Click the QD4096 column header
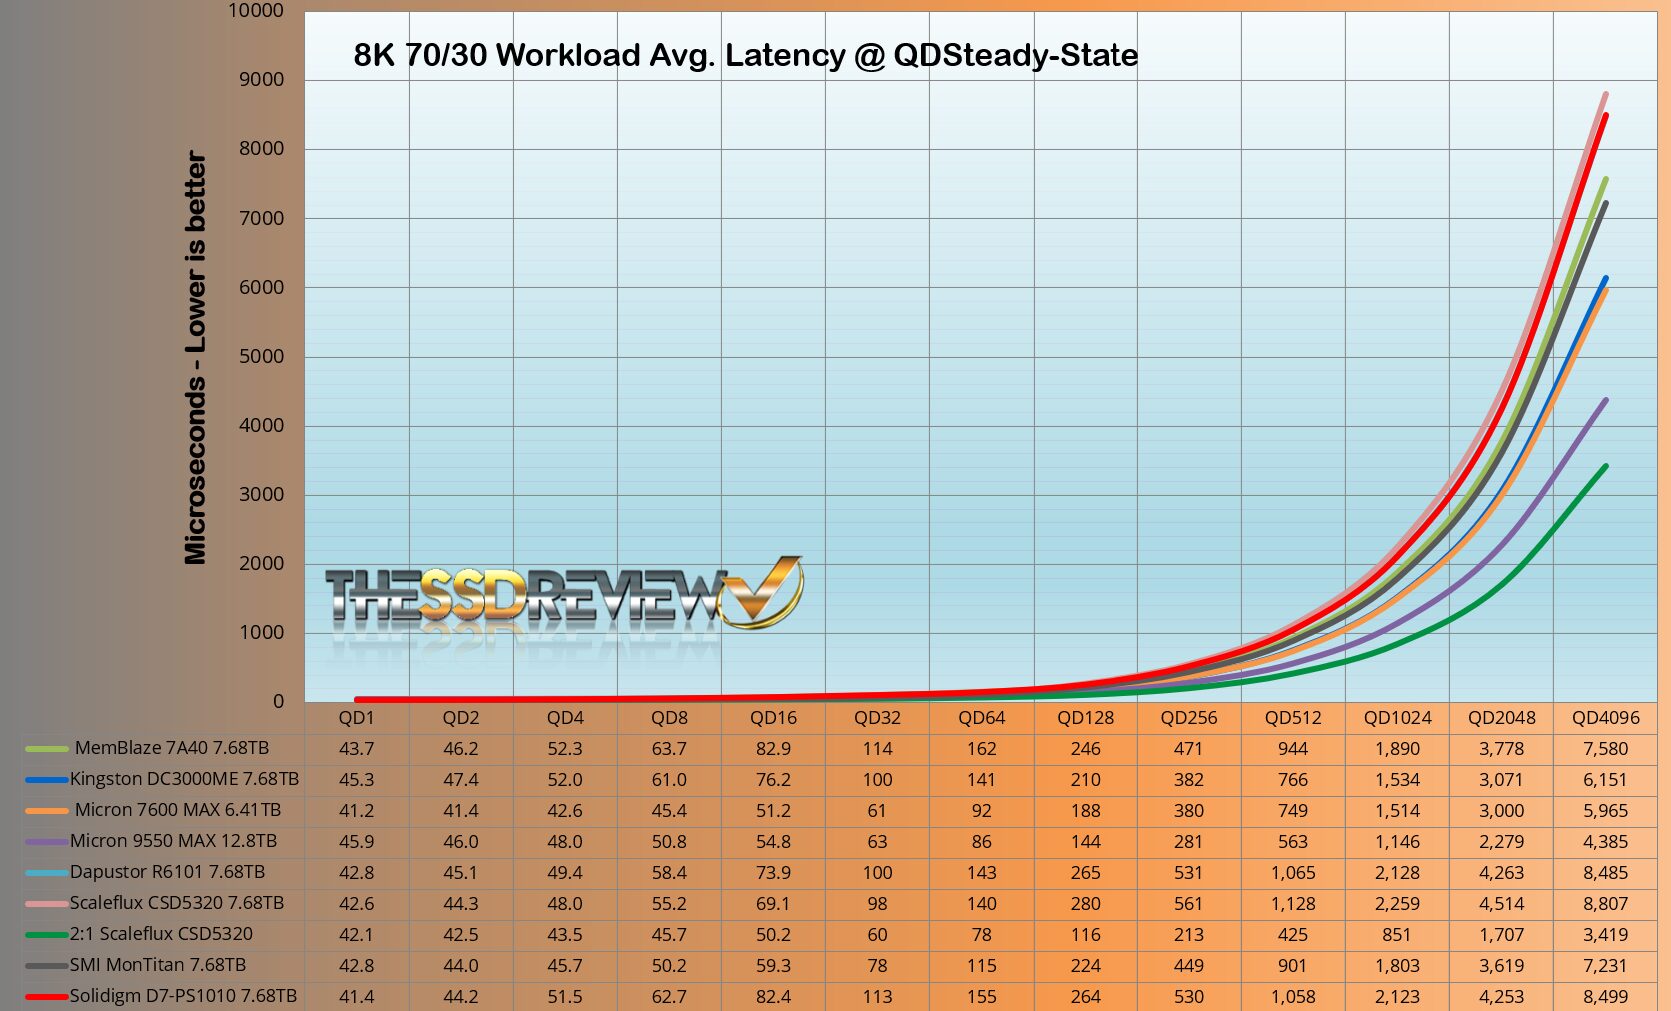The image size is (1671, 1011). pyautogui.click(x=1605, y=717)
